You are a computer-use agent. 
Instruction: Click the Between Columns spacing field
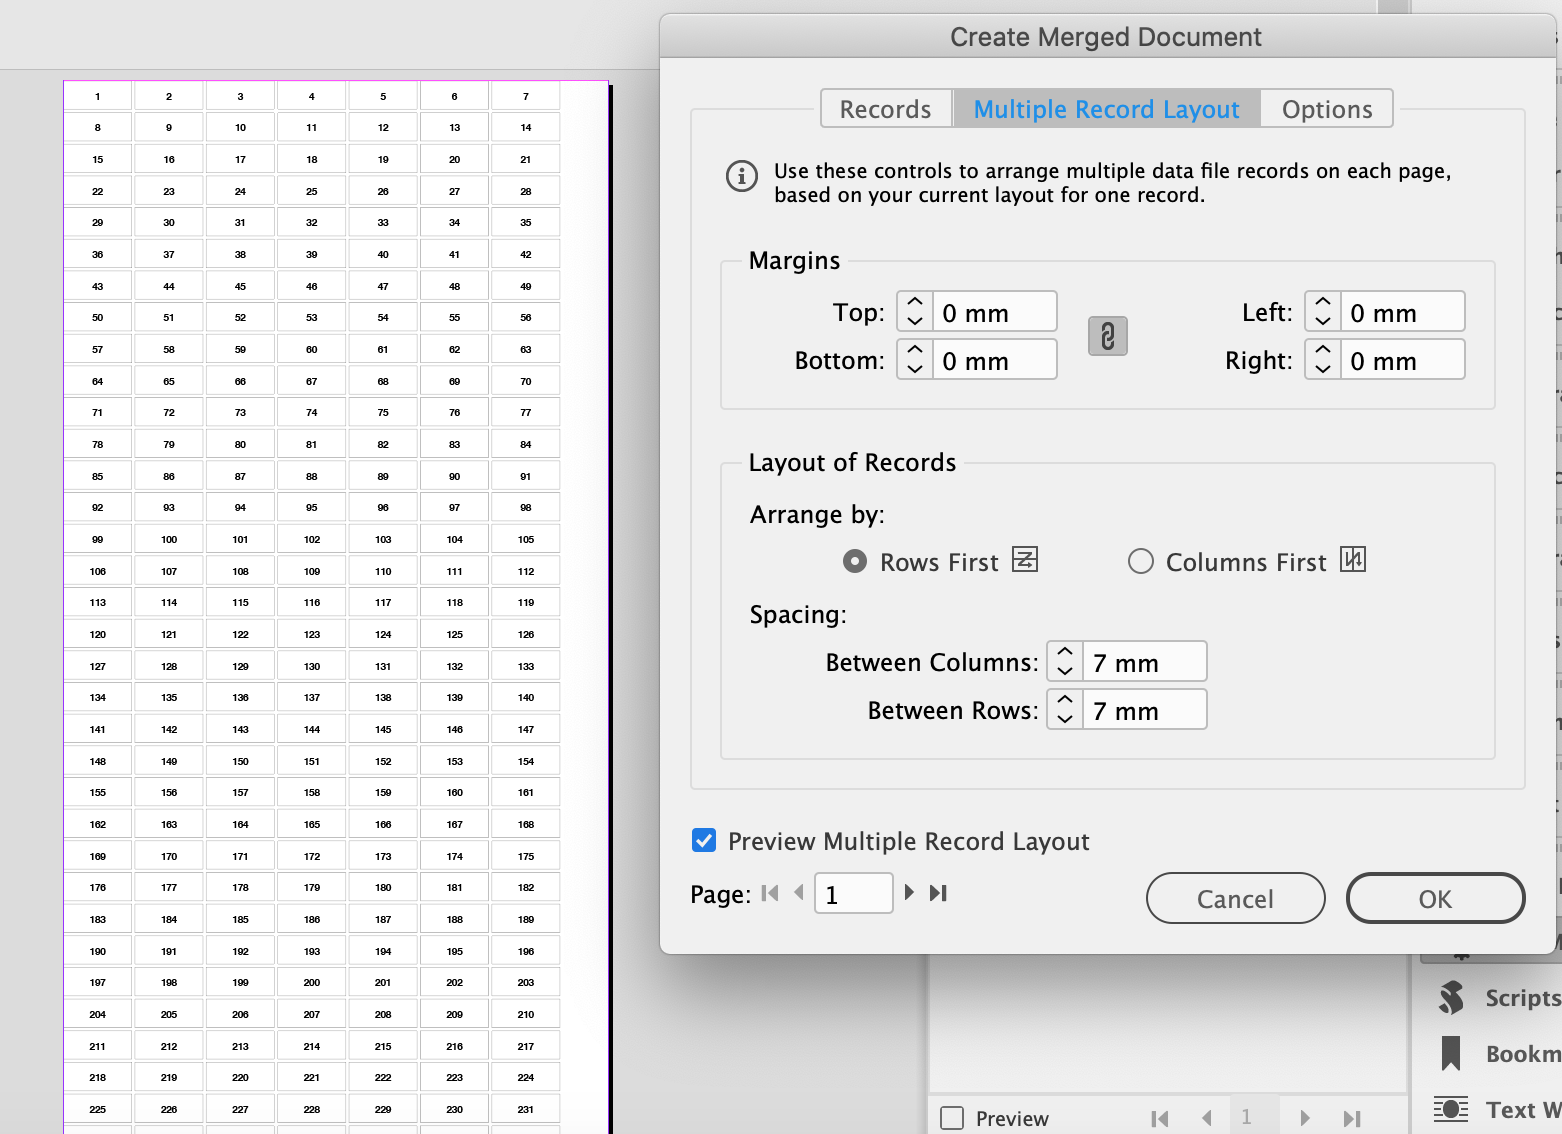pos(1145,661)
